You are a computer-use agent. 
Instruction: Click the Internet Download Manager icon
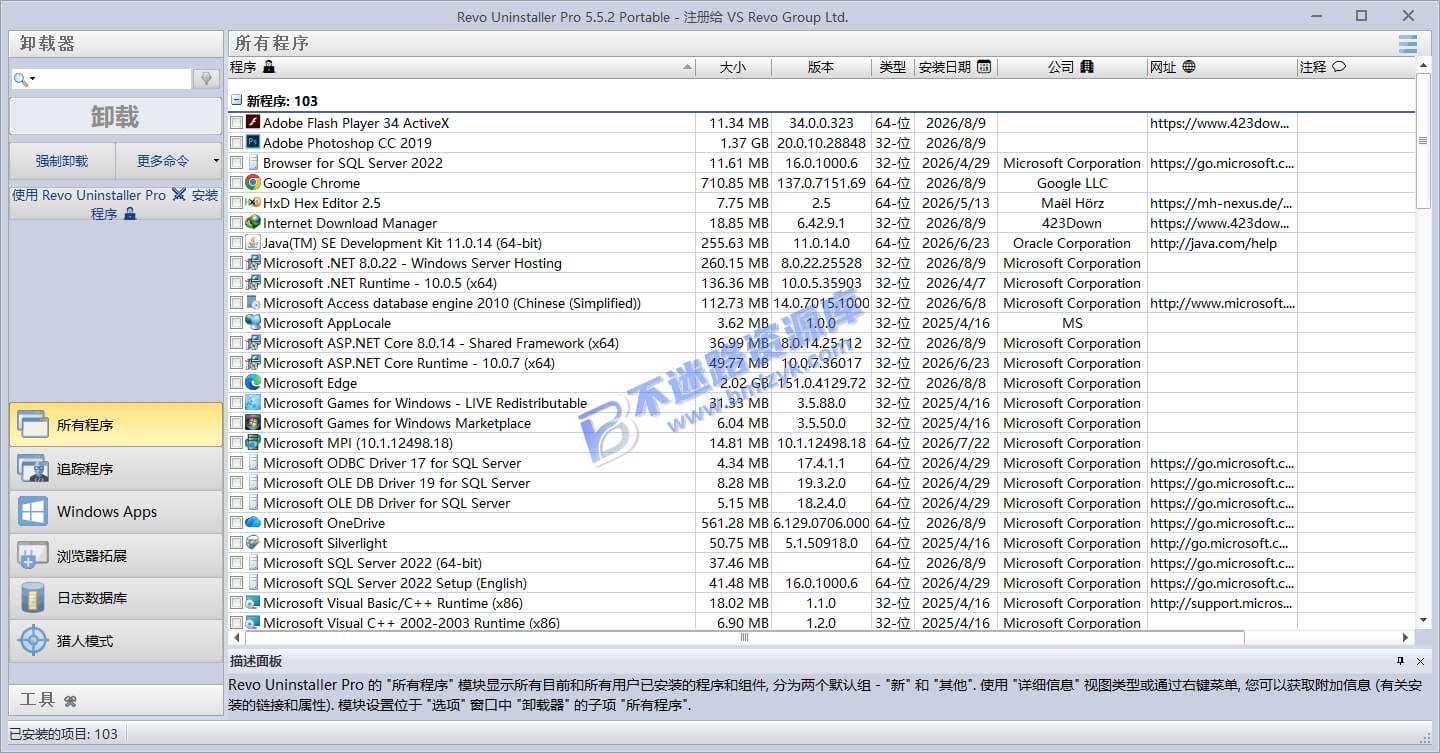253,223
